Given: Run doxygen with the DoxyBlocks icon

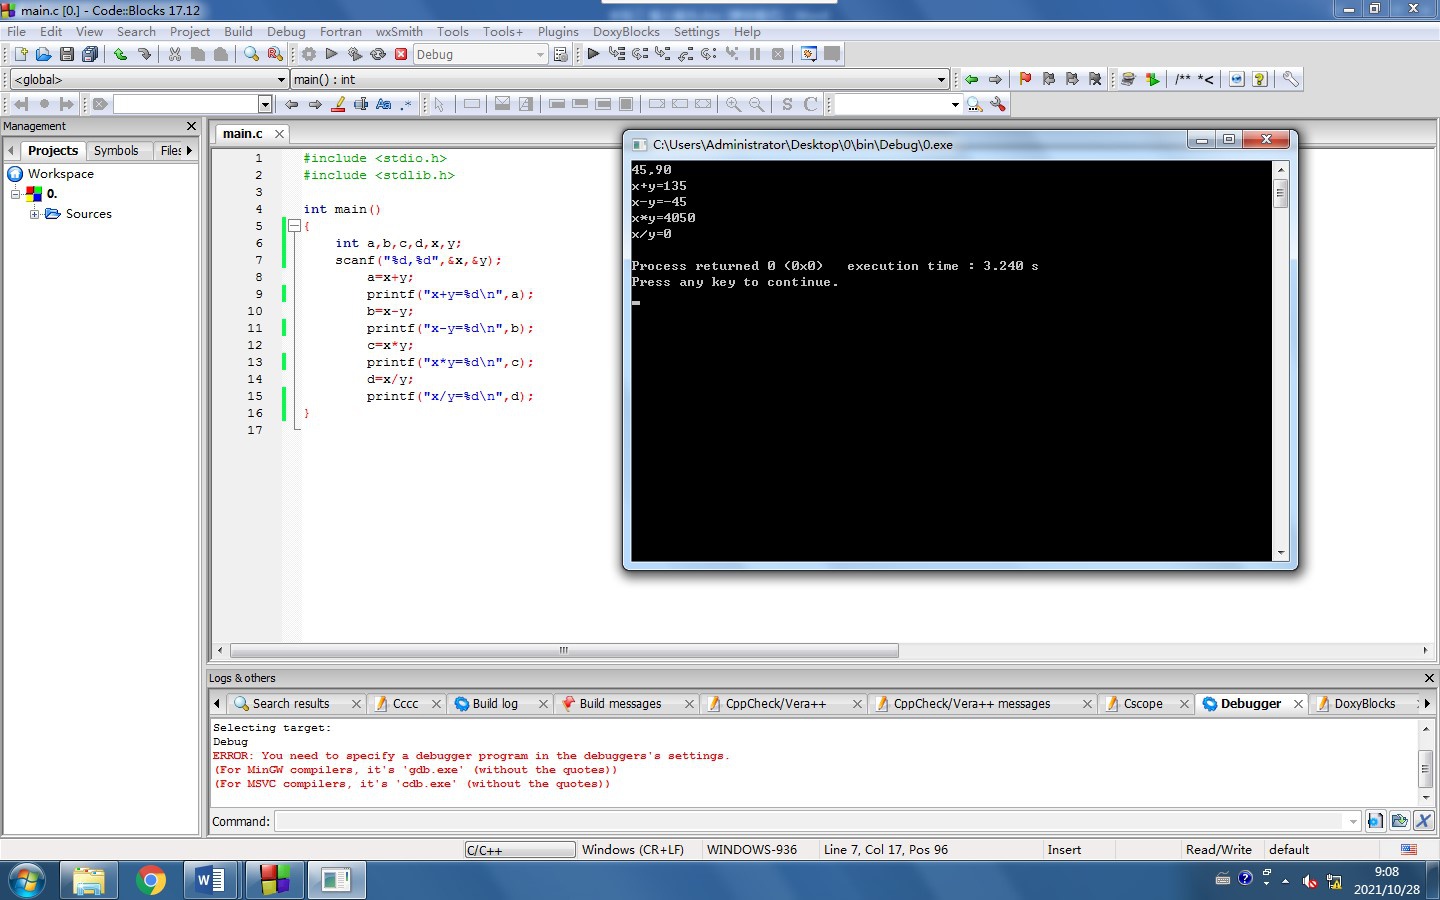Looking at the screenshot, I should point(1128,79).
